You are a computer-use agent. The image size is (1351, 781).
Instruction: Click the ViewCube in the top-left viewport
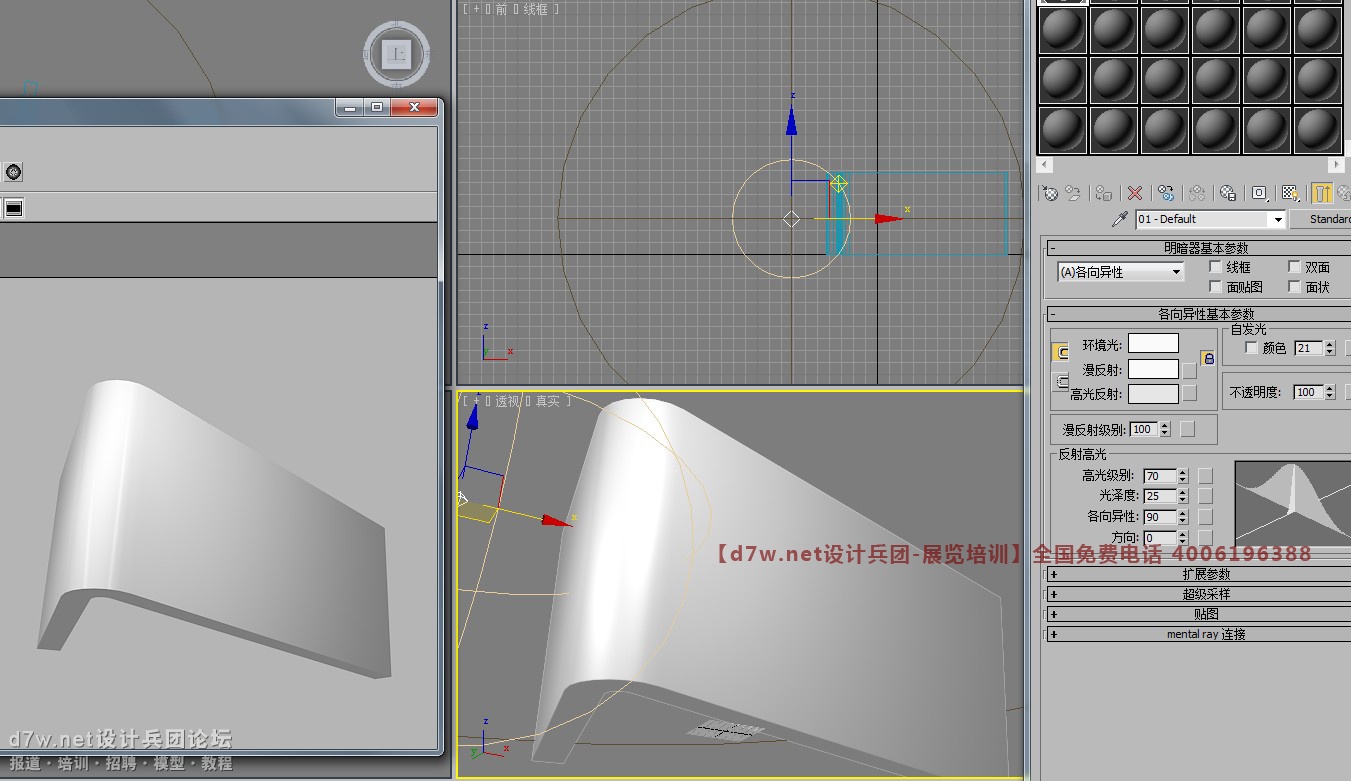click(397, 54)
